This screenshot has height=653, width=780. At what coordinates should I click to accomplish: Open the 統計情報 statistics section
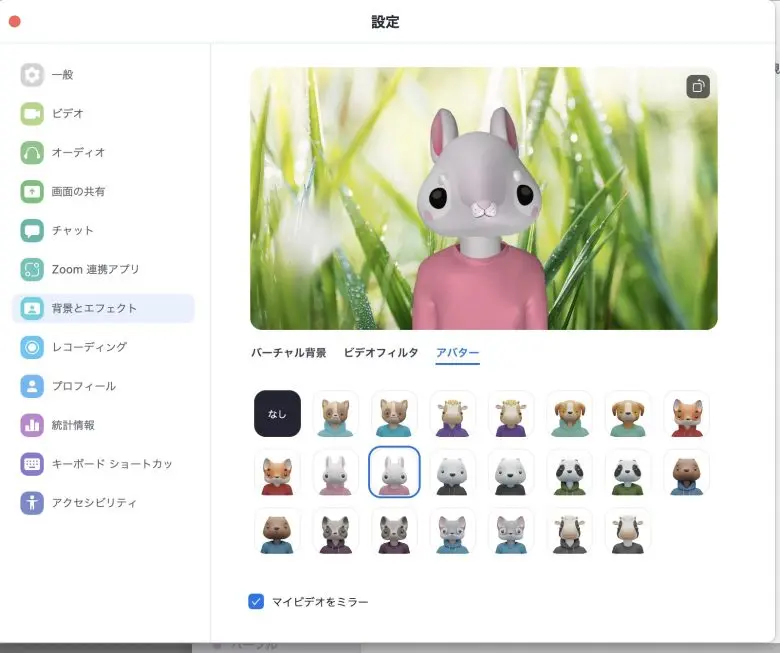pyautogui.click(x=103, y=425)
